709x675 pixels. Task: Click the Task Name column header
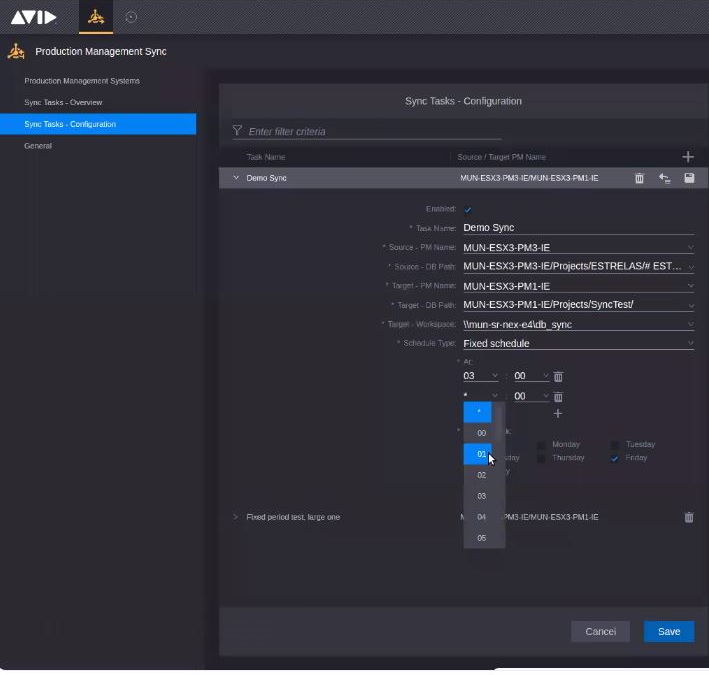point(266,157)
